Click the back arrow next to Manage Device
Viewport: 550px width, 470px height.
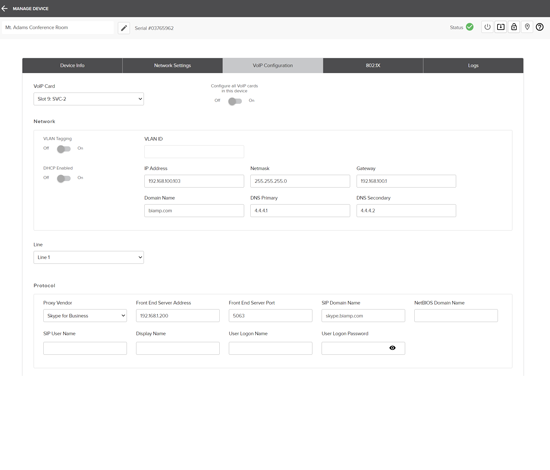5,8
